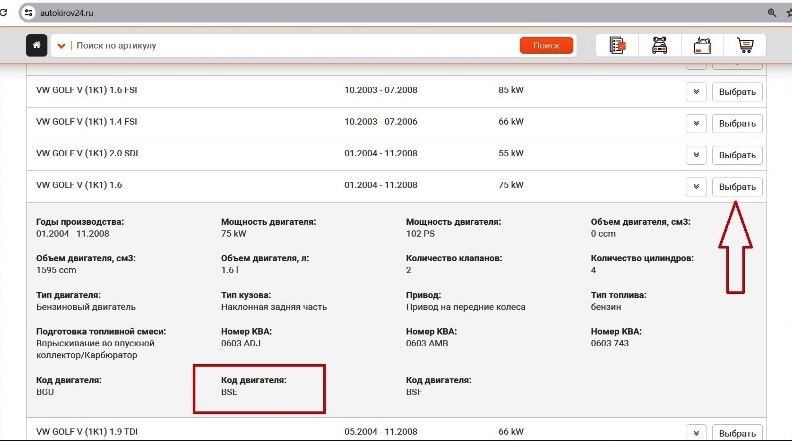Screen dimensions: 792x441
Task: Click Выбрать for GOLF V 1.4 FSI
Action: 737,123
